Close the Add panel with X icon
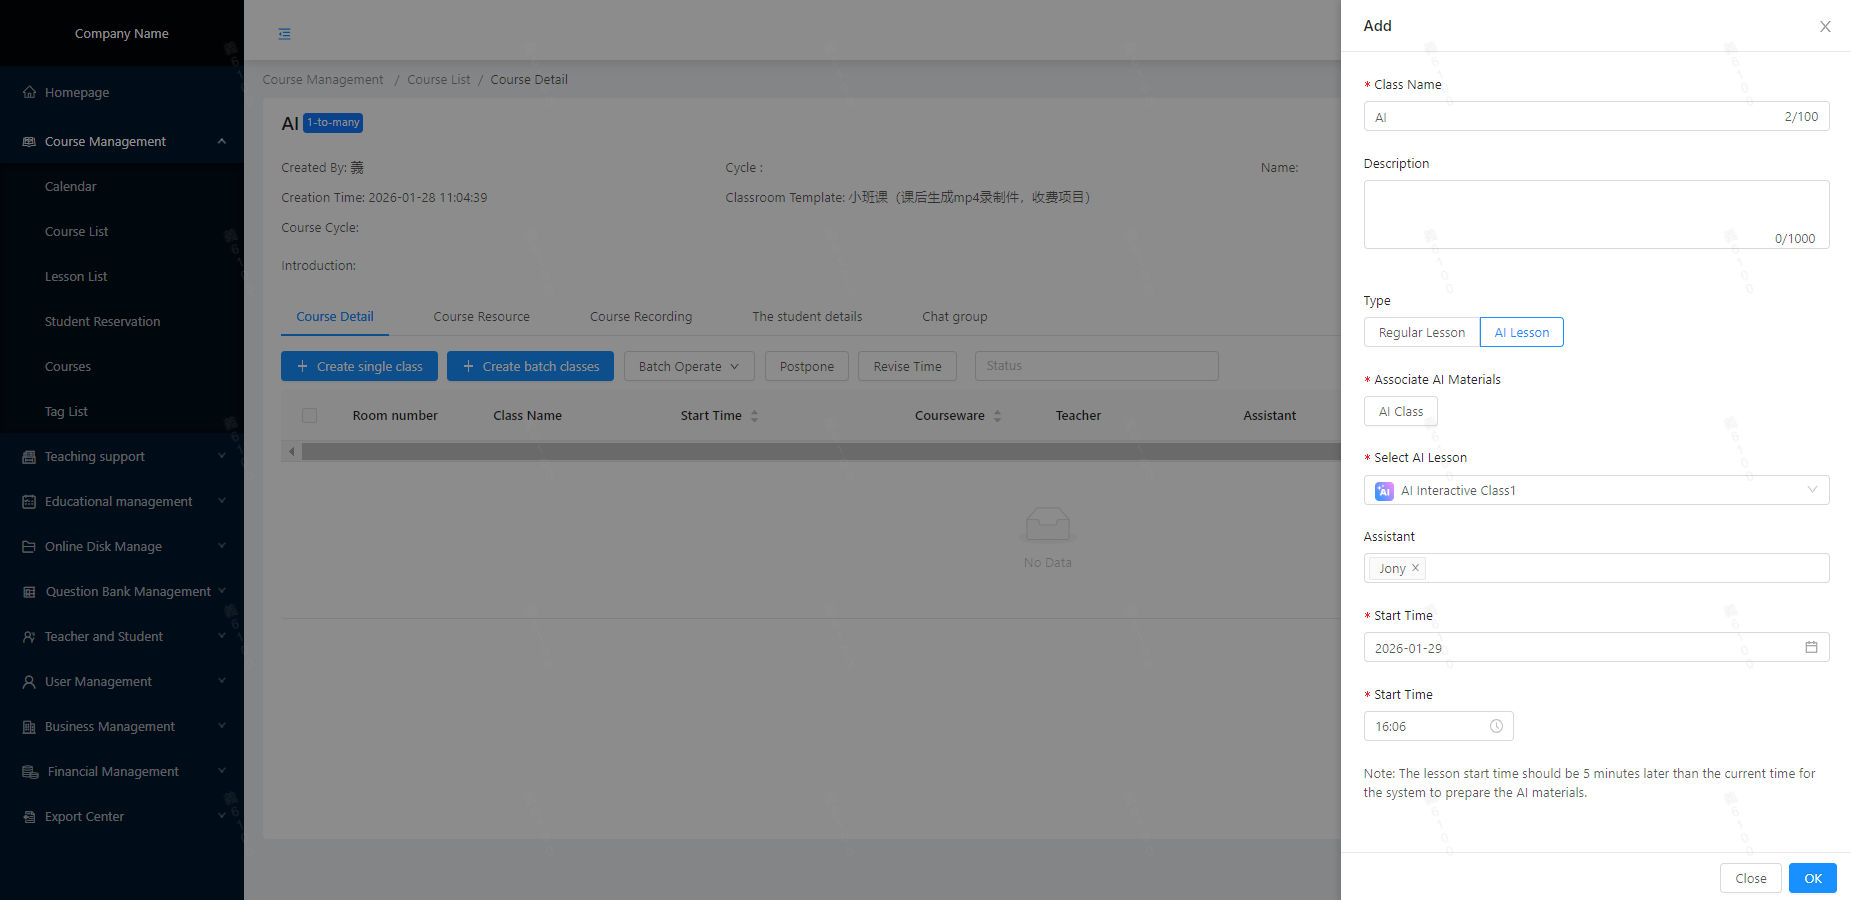Image resolution: width=1851 pixels, height=900 pixels. 1825,27
